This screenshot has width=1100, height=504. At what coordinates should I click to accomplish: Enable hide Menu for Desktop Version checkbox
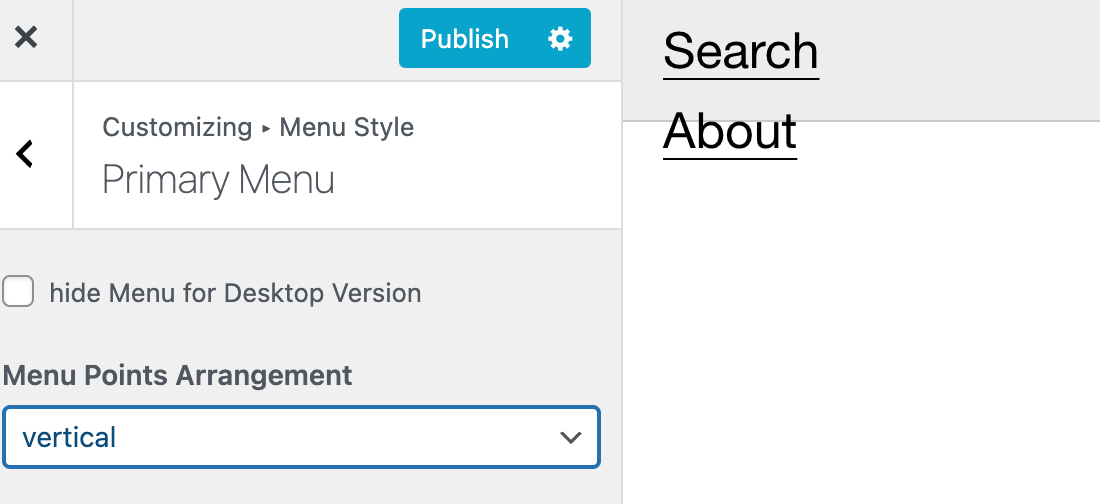point(18,292)
